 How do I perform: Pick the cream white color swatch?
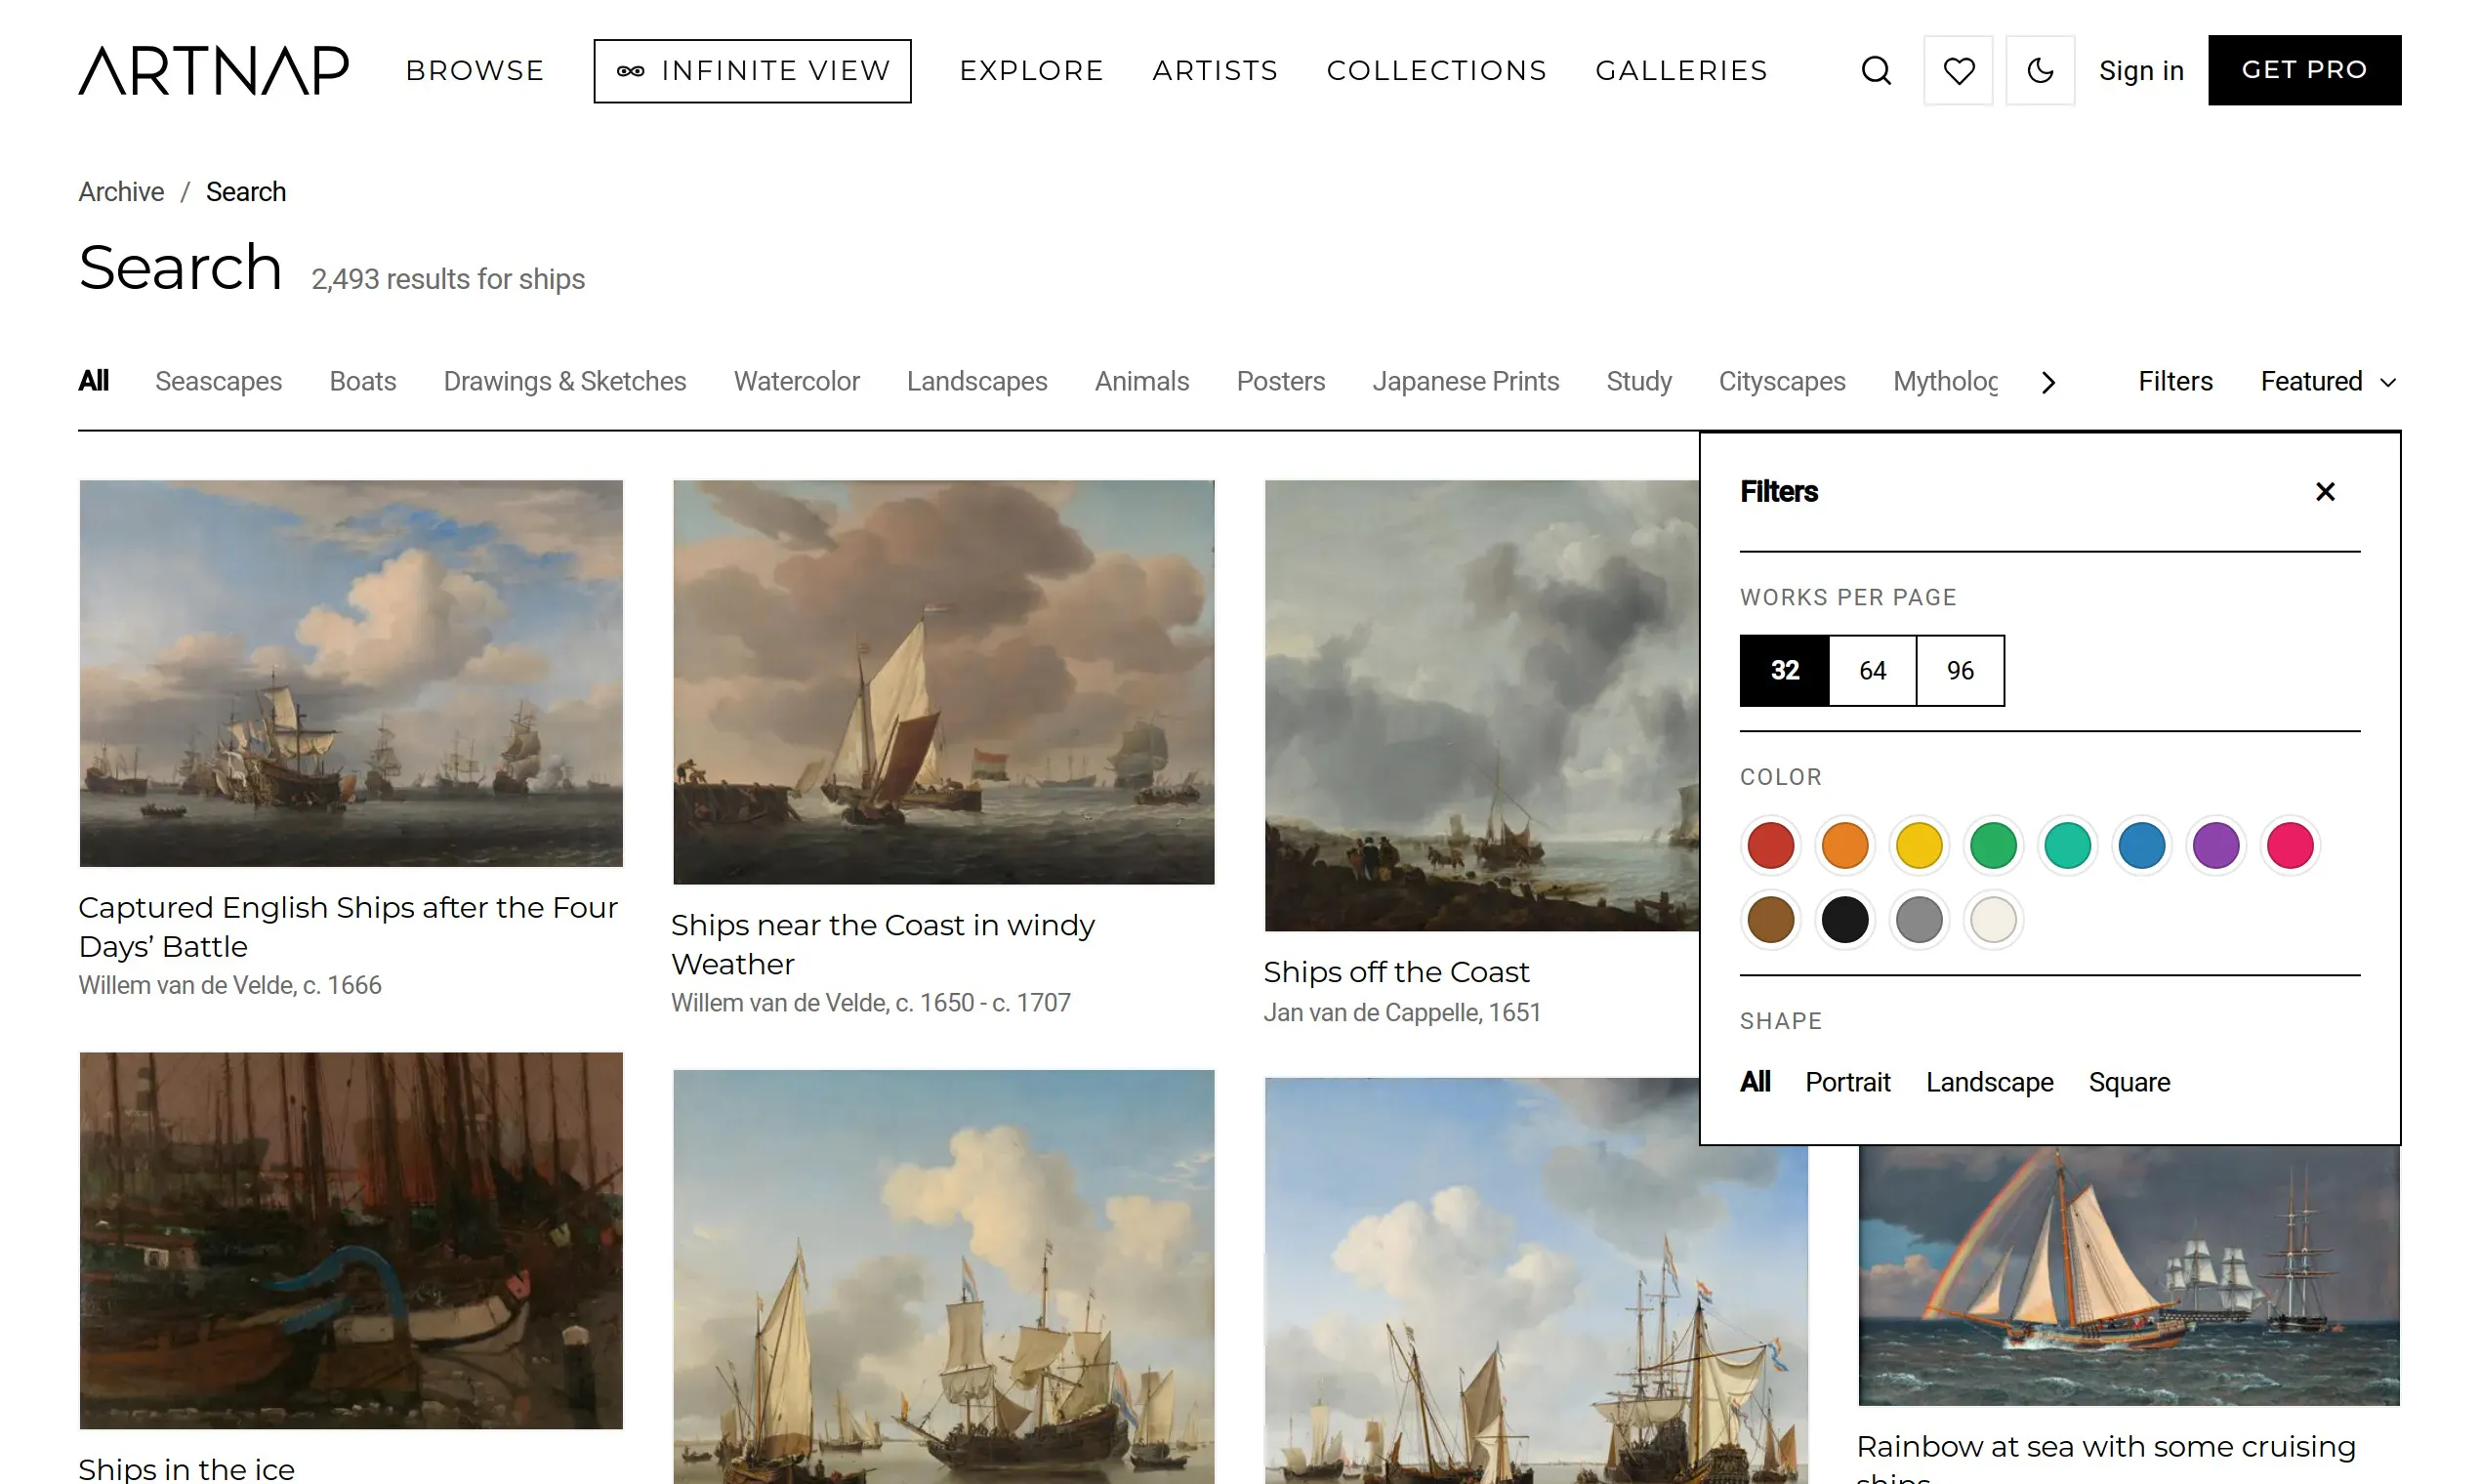click(1993, 920)
